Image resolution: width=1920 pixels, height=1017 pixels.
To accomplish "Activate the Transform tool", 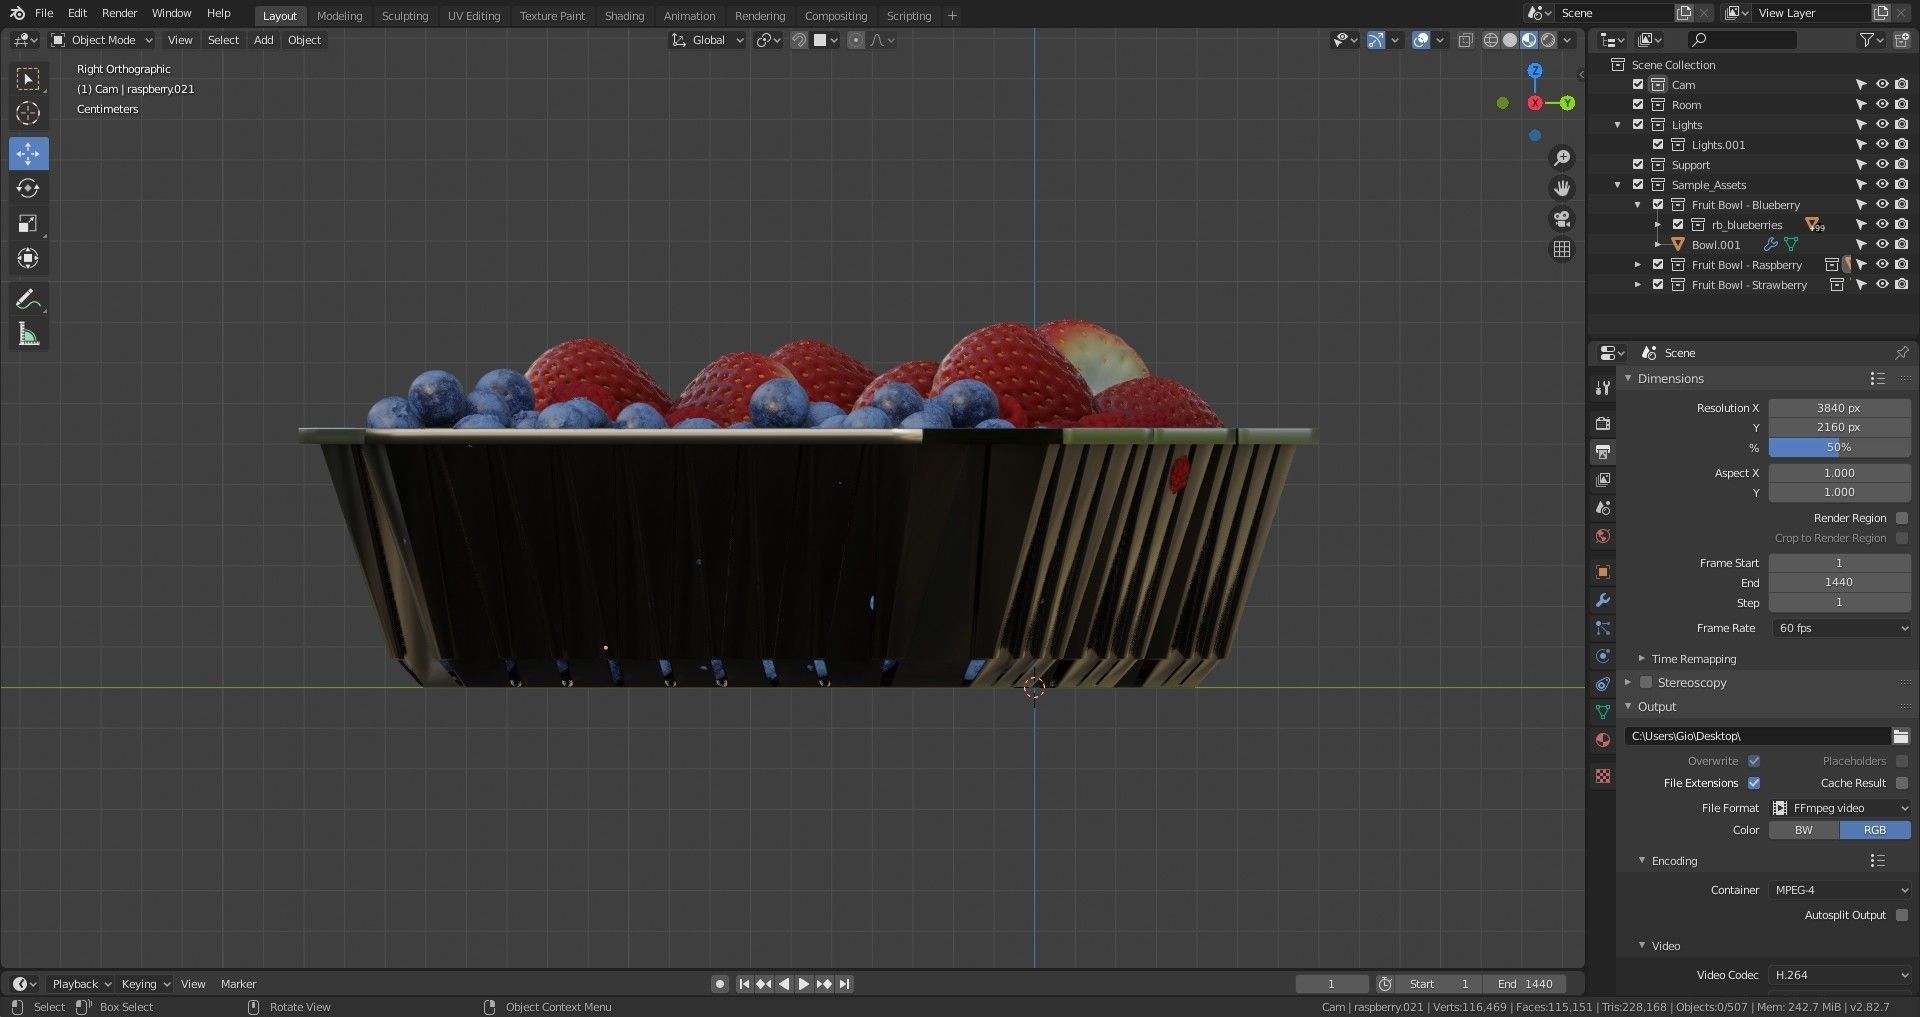I will pos(28,258).
